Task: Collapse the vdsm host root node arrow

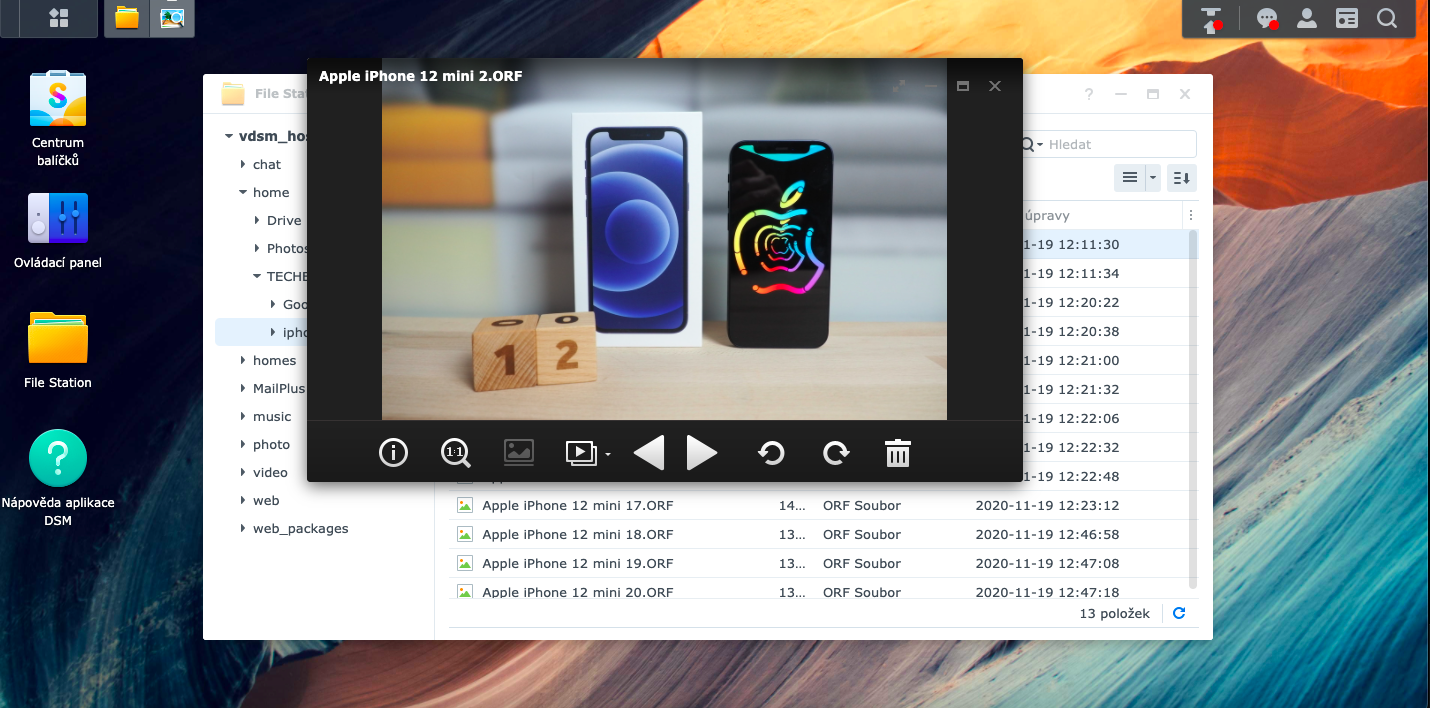Action: (229, 136)
